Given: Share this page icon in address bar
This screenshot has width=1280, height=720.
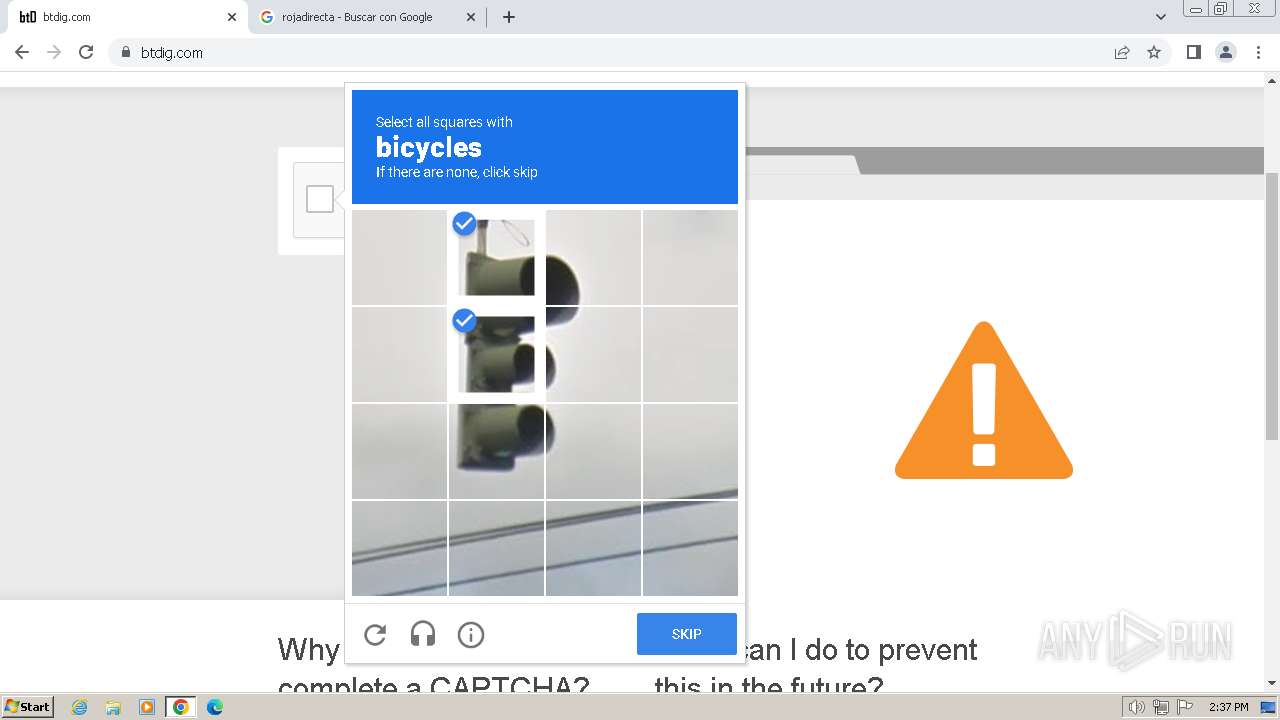Looking at the screenshot, I should click(1122, 52).
